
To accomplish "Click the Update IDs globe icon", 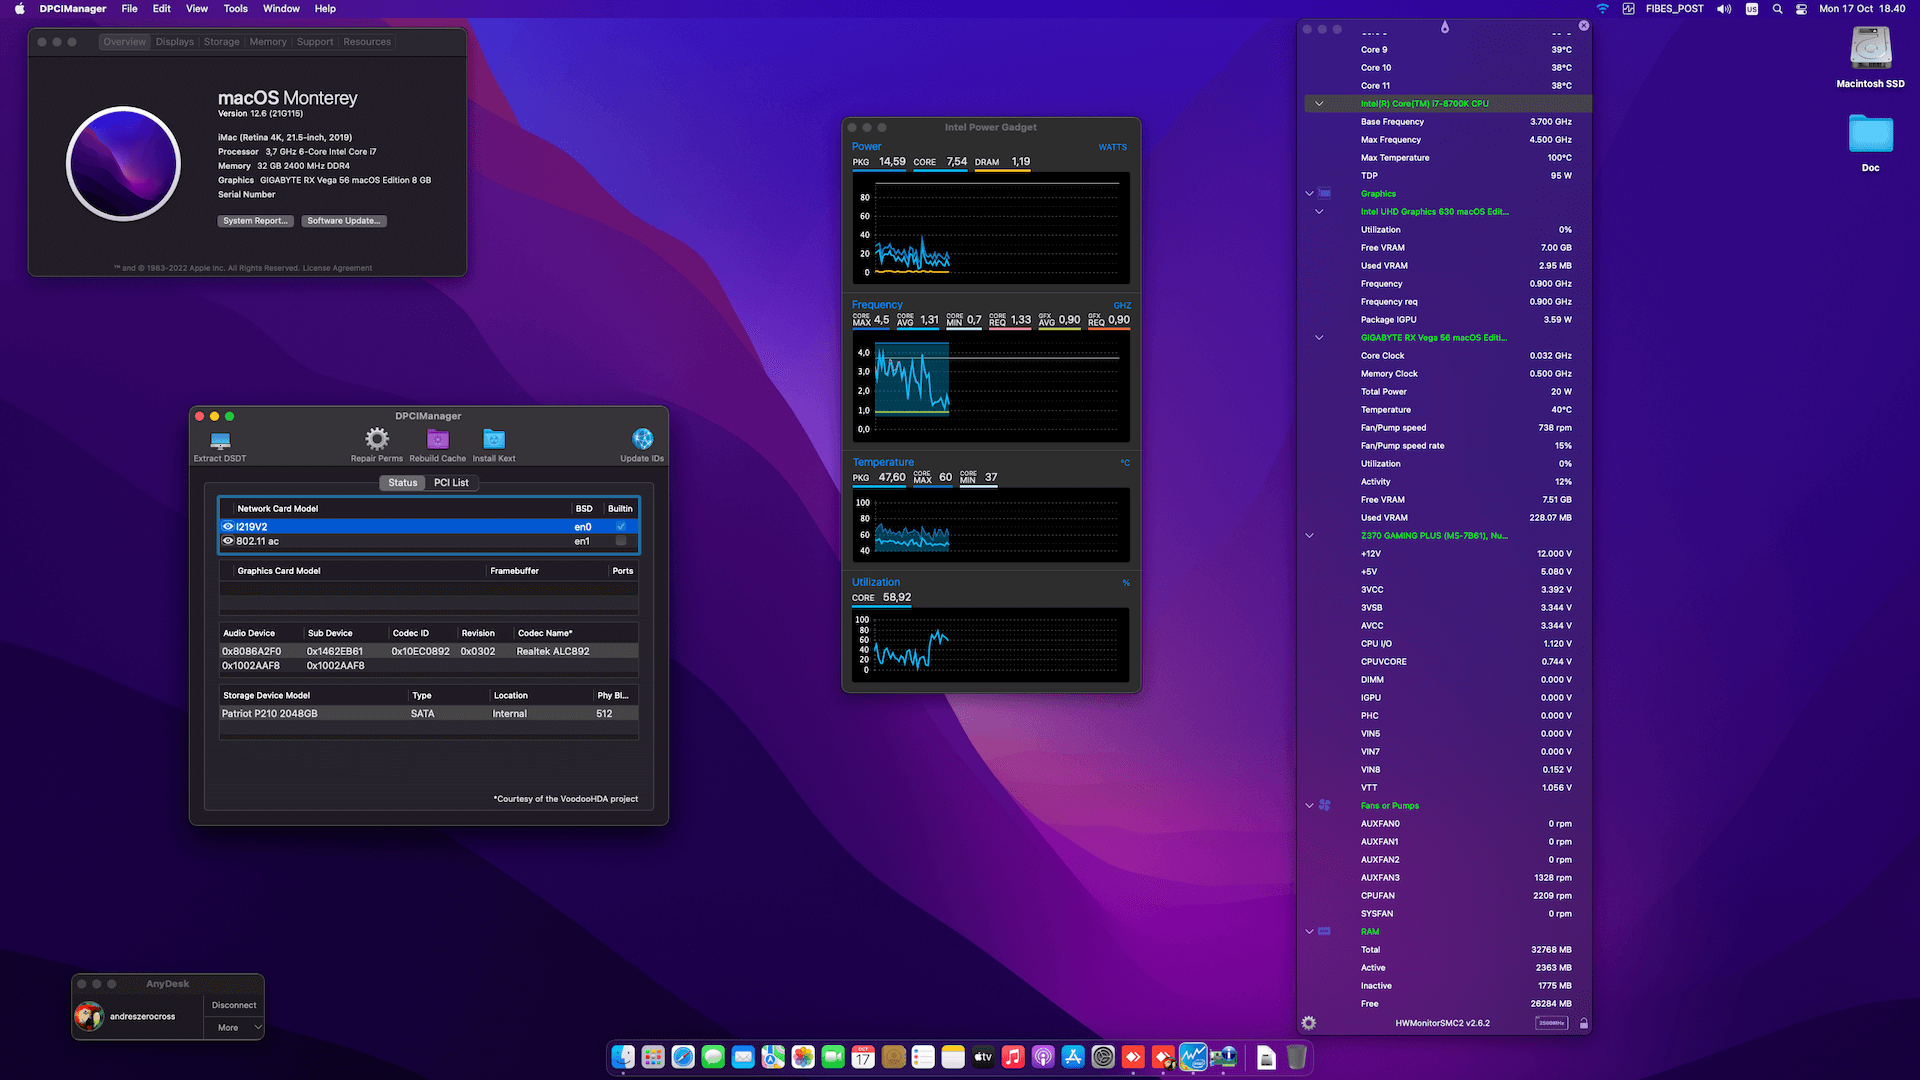I will (642, 439).
